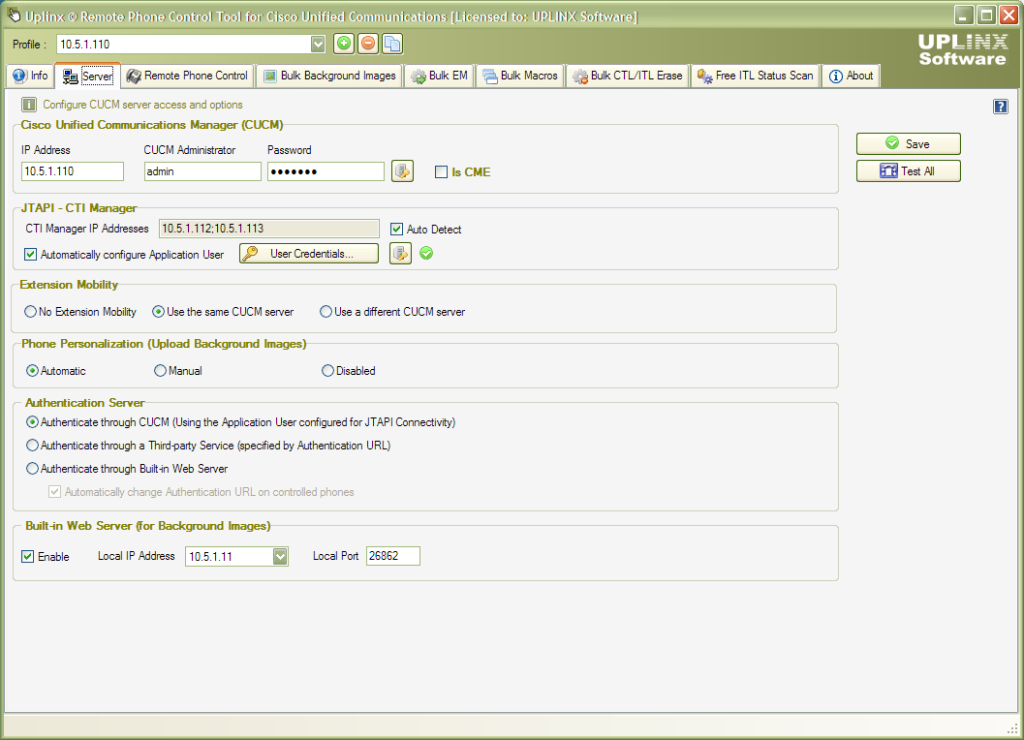This screenshot has width=1024, height=740.
Task: Click the Save button
Action: click(907, 143)
